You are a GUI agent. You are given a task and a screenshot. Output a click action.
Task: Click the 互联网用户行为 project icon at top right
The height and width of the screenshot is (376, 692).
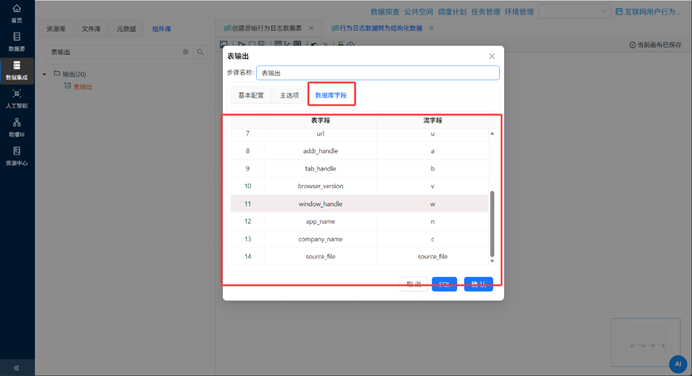(x=619, y=11)
